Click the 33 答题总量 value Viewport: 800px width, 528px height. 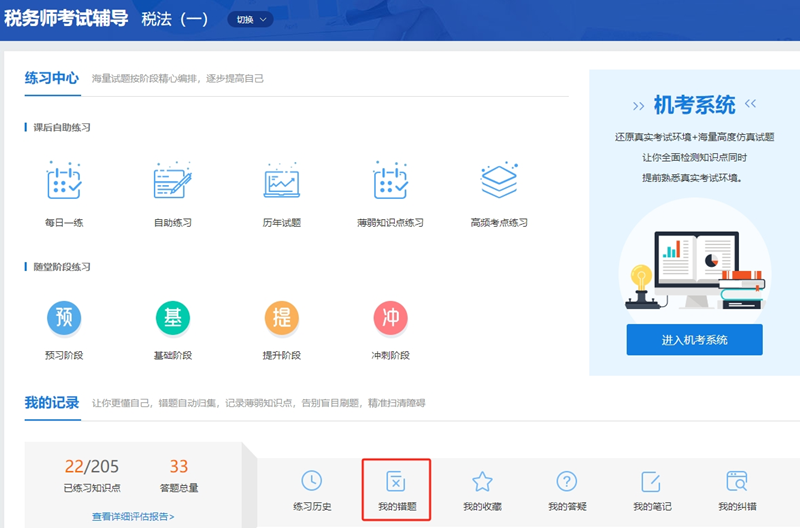click(x=179, y=466)
